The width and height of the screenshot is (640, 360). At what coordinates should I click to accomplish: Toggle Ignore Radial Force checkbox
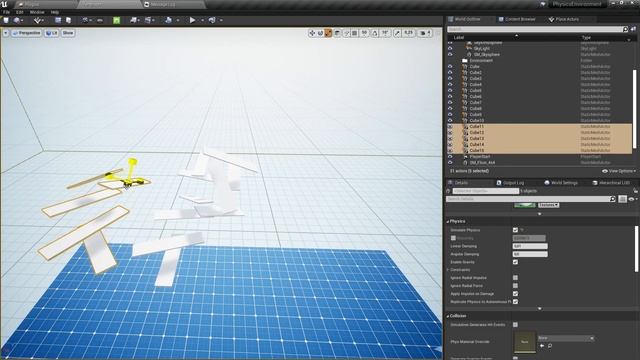516,286
